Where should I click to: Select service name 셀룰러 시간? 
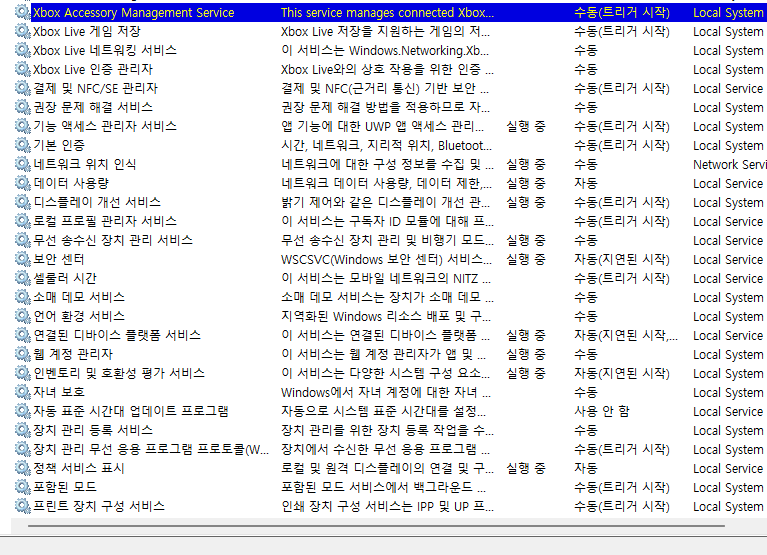[x=65, y=278]
